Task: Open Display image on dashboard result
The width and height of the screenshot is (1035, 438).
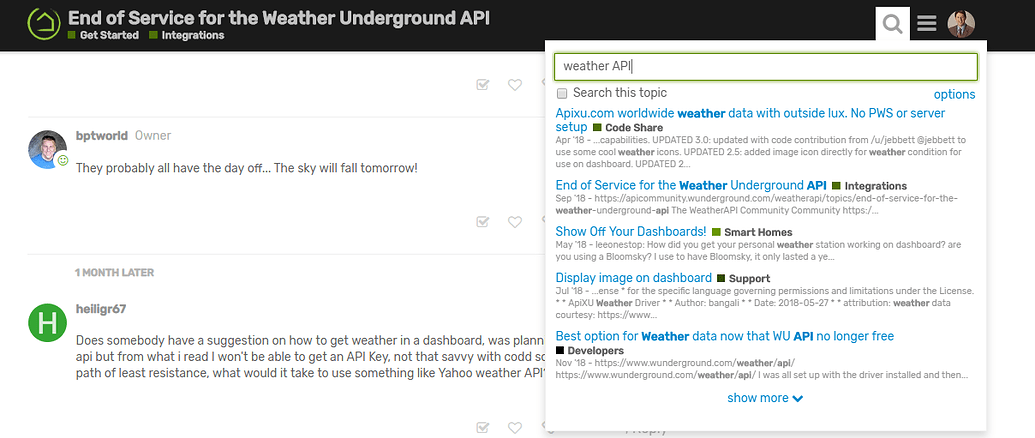Action: [x=634, y=278]
